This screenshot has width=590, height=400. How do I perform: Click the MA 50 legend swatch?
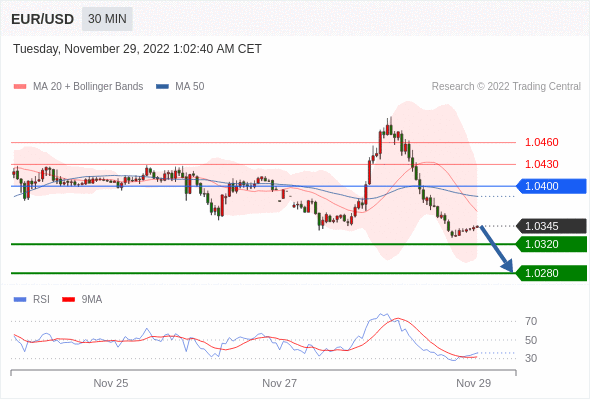point(162,87)
